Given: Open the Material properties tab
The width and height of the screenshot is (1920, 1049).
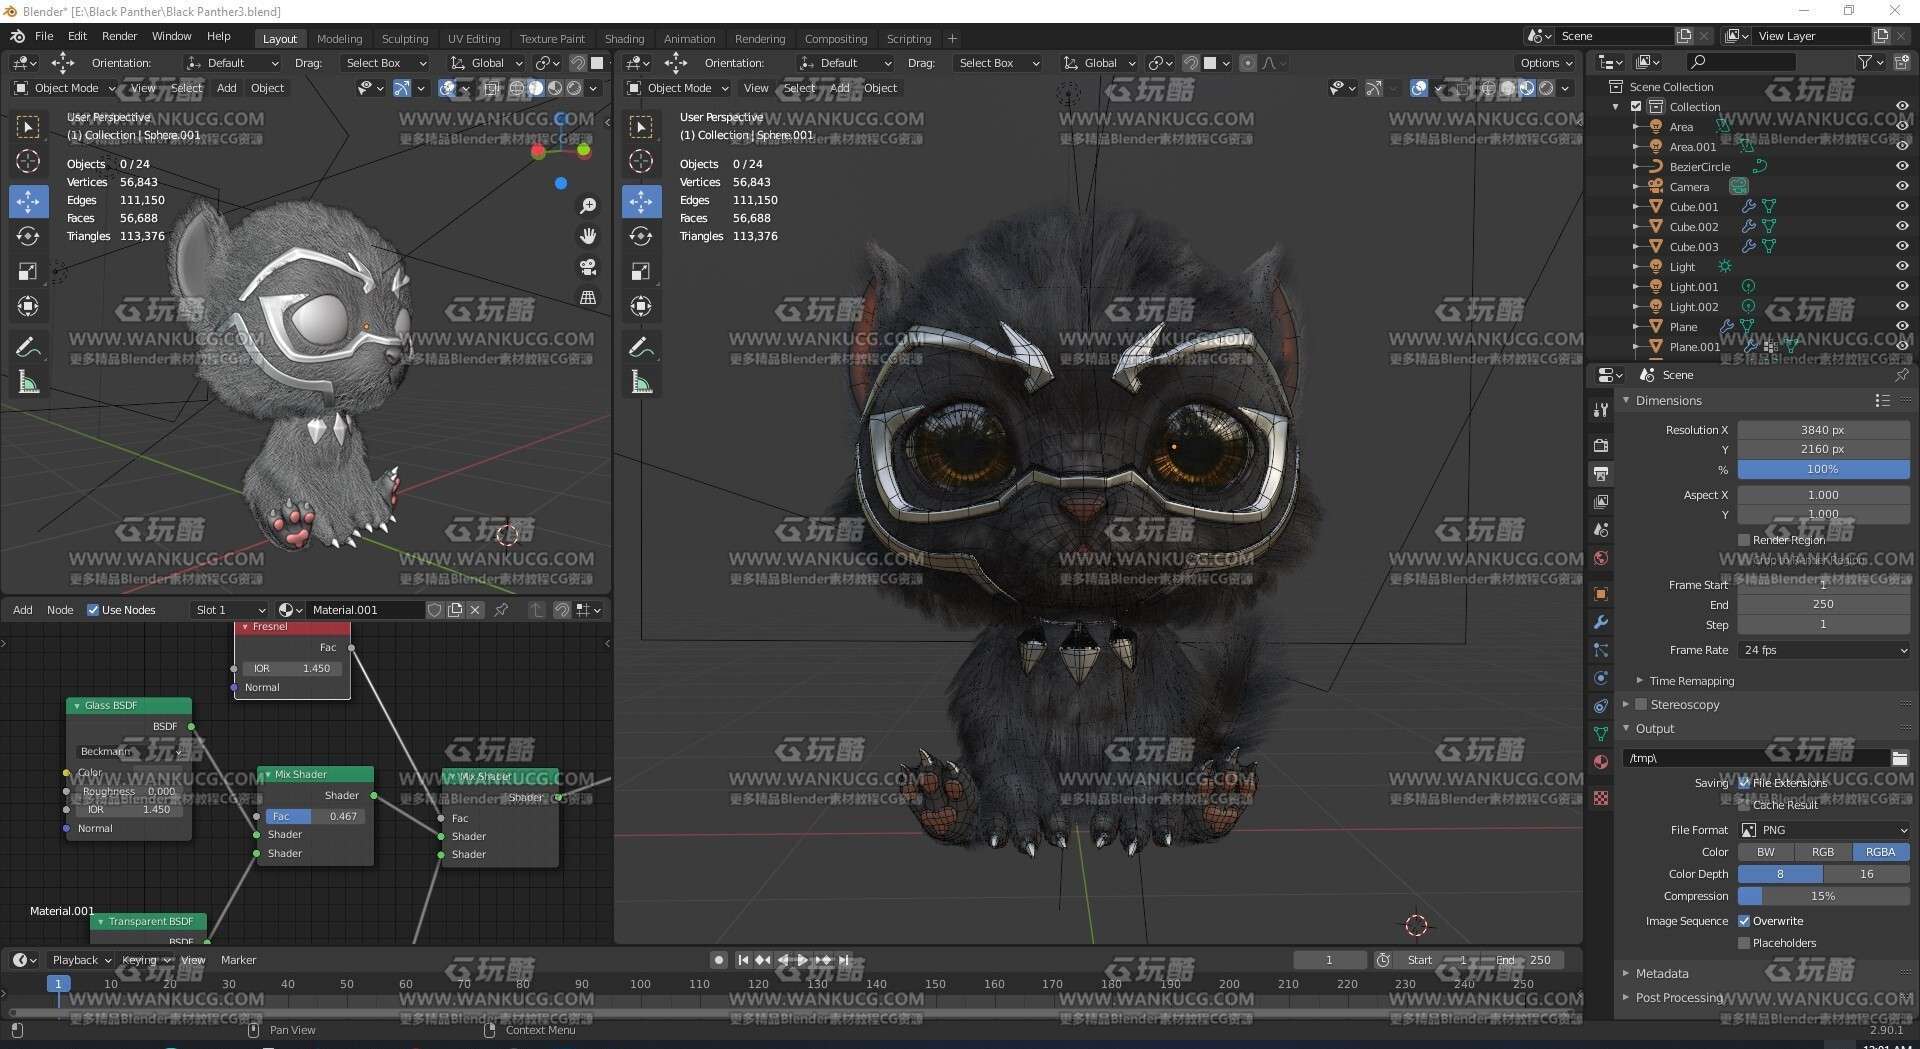Looking at the screenshot, I should click(1601, 762).
